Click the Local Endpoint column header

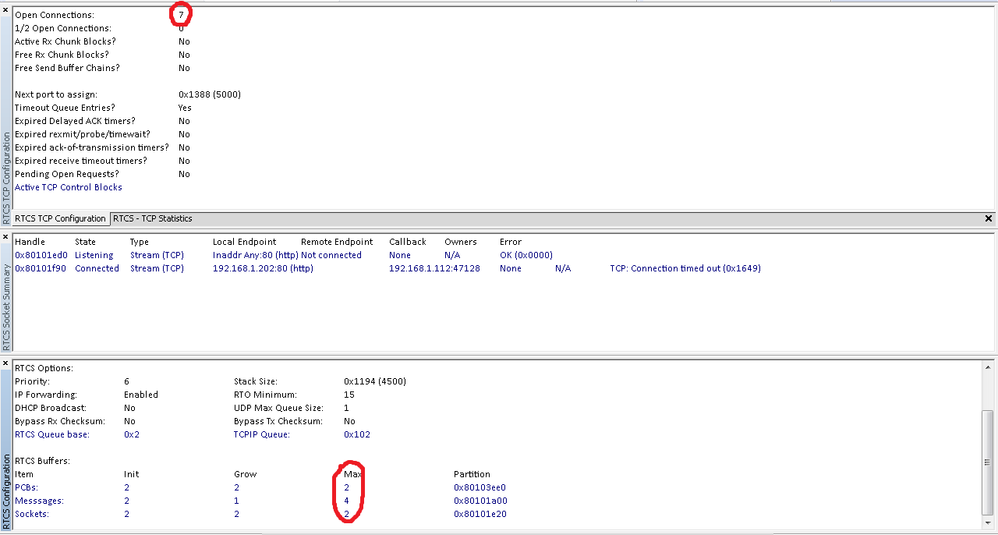point(244,242)
